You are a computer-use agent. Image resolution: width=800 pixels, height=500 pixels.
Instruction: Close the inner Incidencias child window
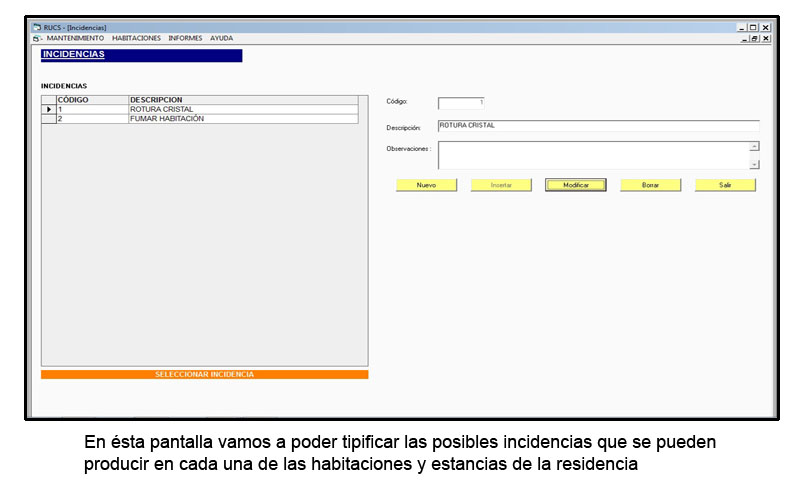point(766,39)
